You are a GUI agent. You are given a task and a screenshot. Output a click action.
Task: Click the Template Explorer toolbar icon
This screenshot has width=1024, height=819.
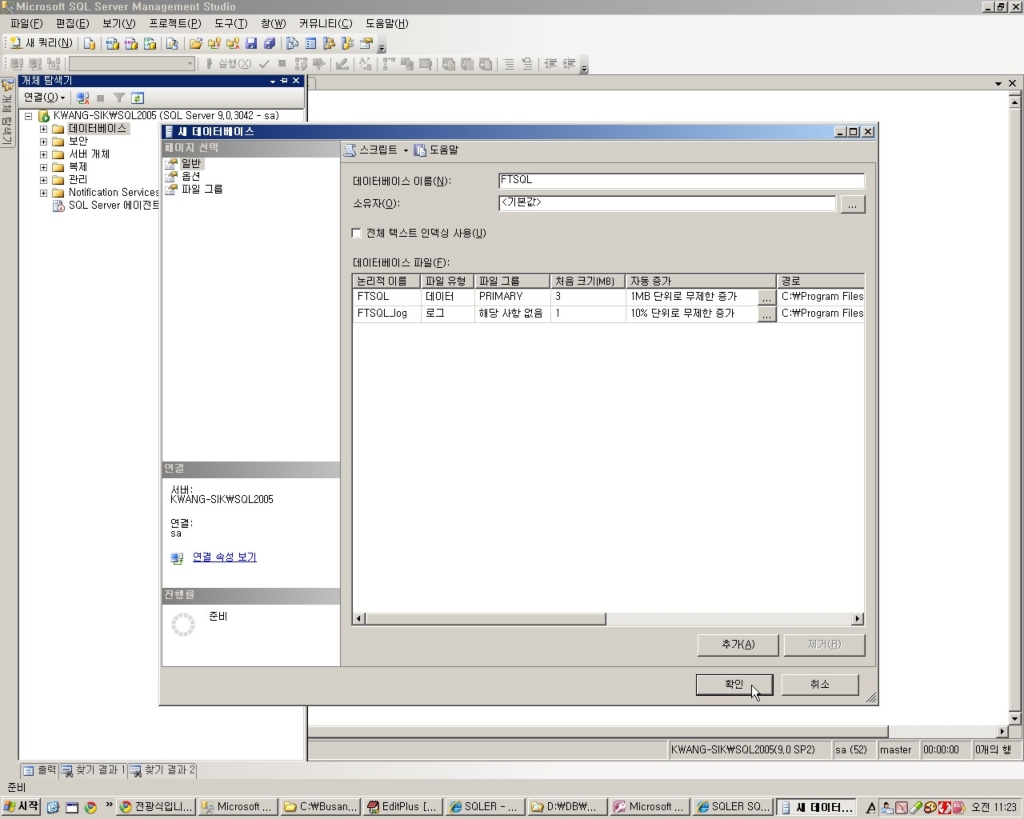pos(347,44)
